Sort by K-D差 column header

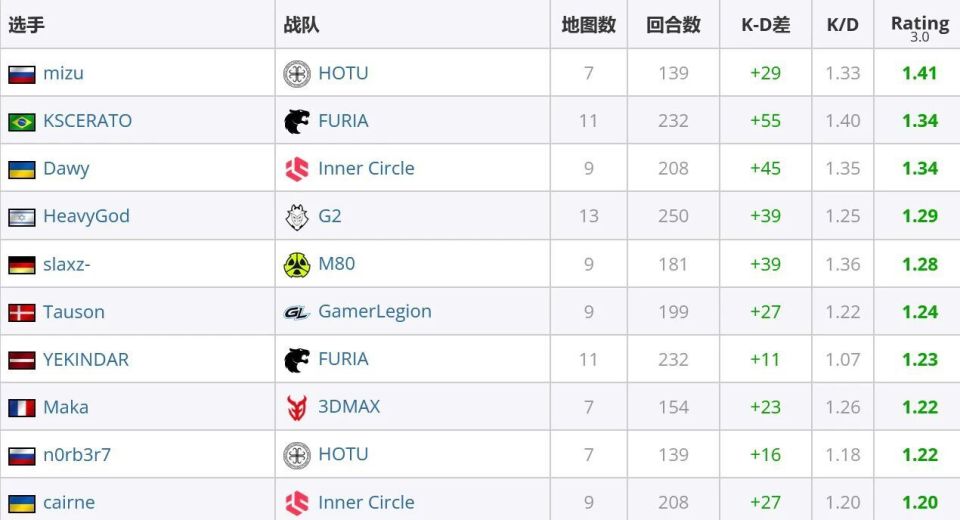[x=765, y=25]
